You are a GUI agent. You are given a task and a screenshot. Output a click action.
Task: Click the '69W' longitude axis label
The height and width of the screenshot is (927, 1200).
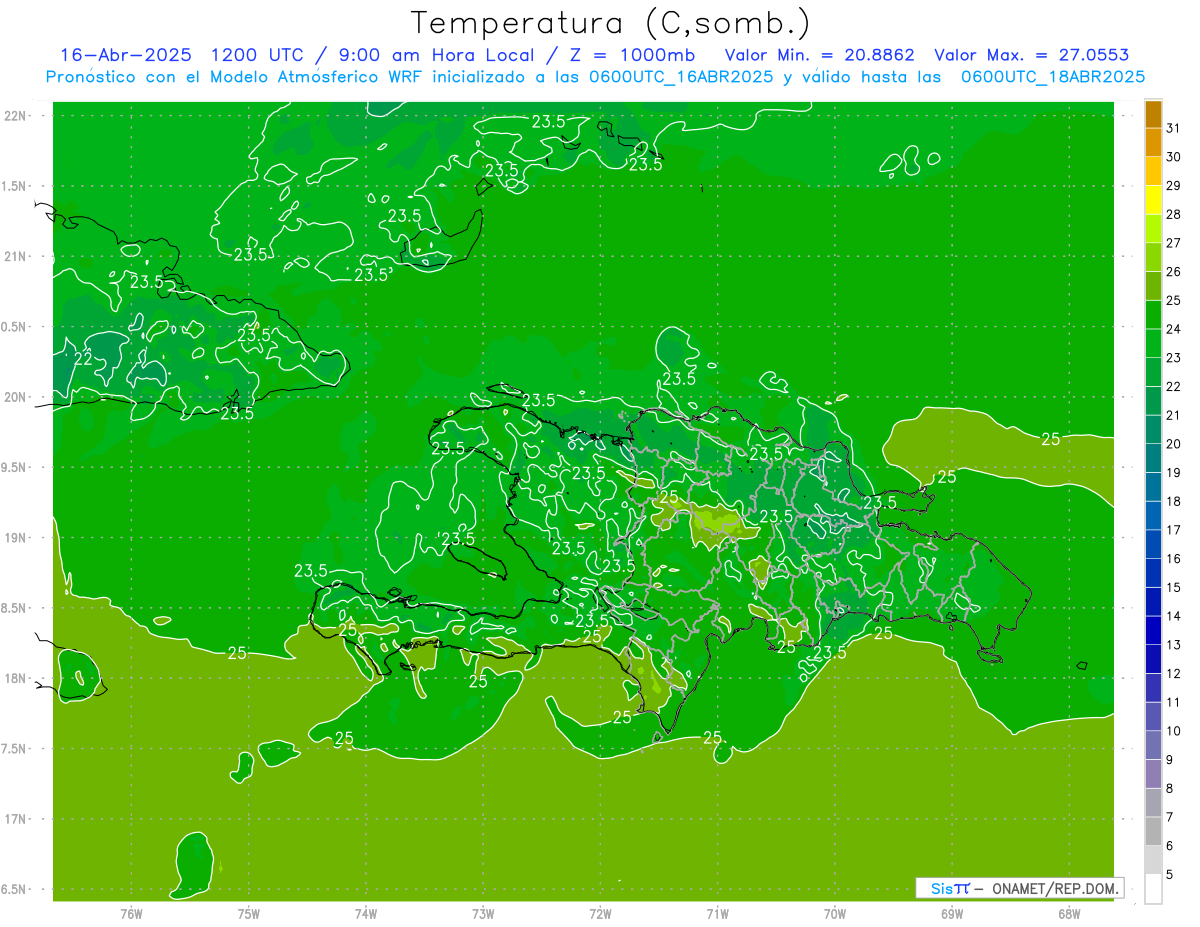[x=952, y=913]
